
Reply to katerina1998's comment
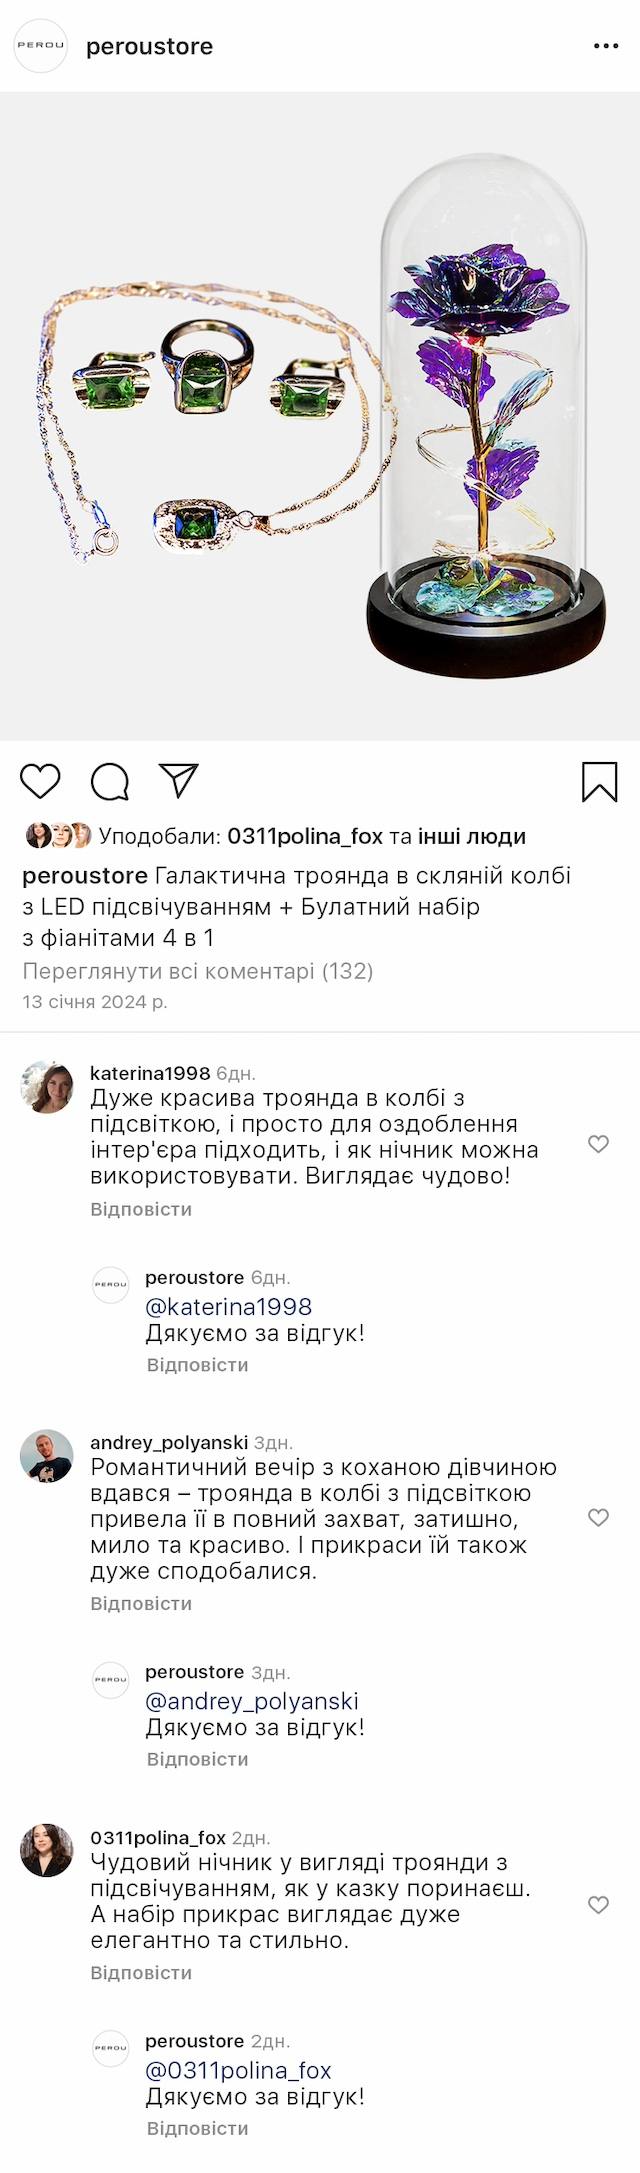click(x=141, y=1209)
